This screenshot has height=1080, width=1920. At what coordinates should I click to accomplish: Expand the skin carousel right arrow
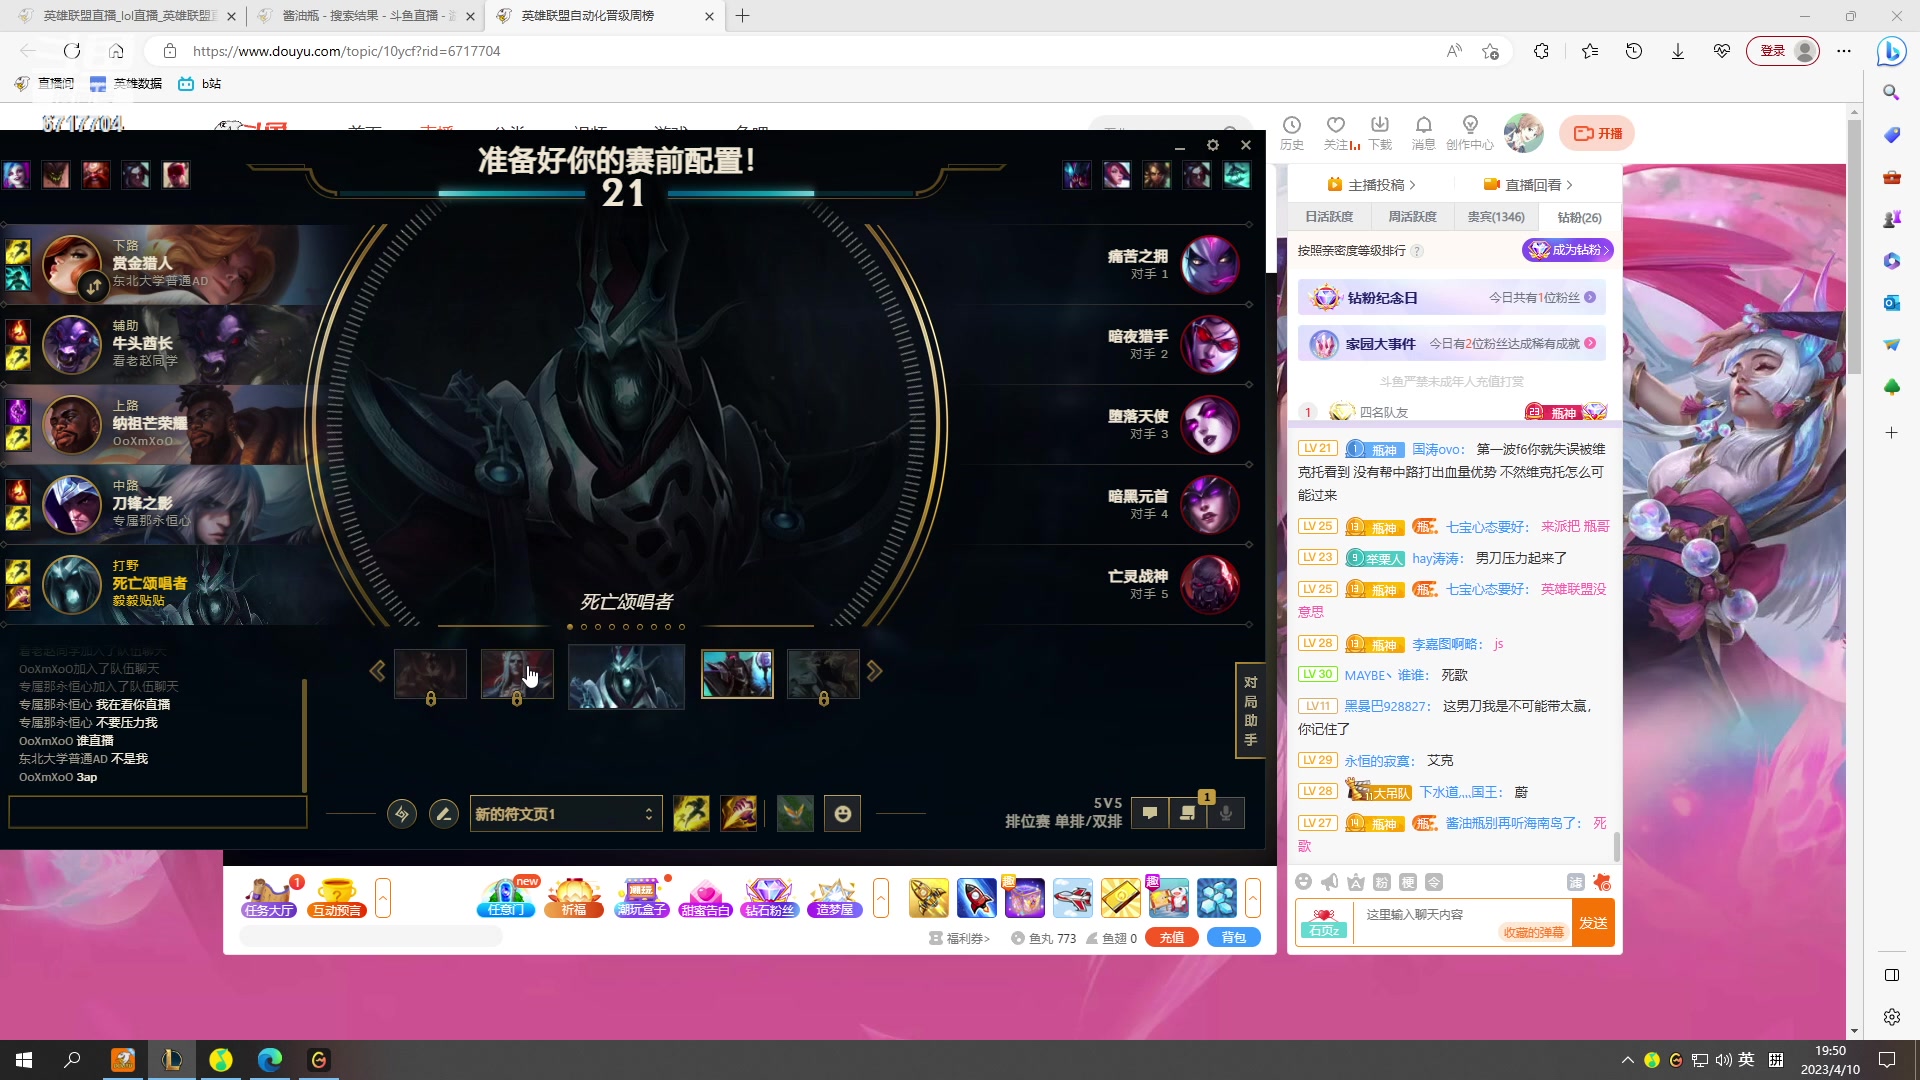point(875,672)
